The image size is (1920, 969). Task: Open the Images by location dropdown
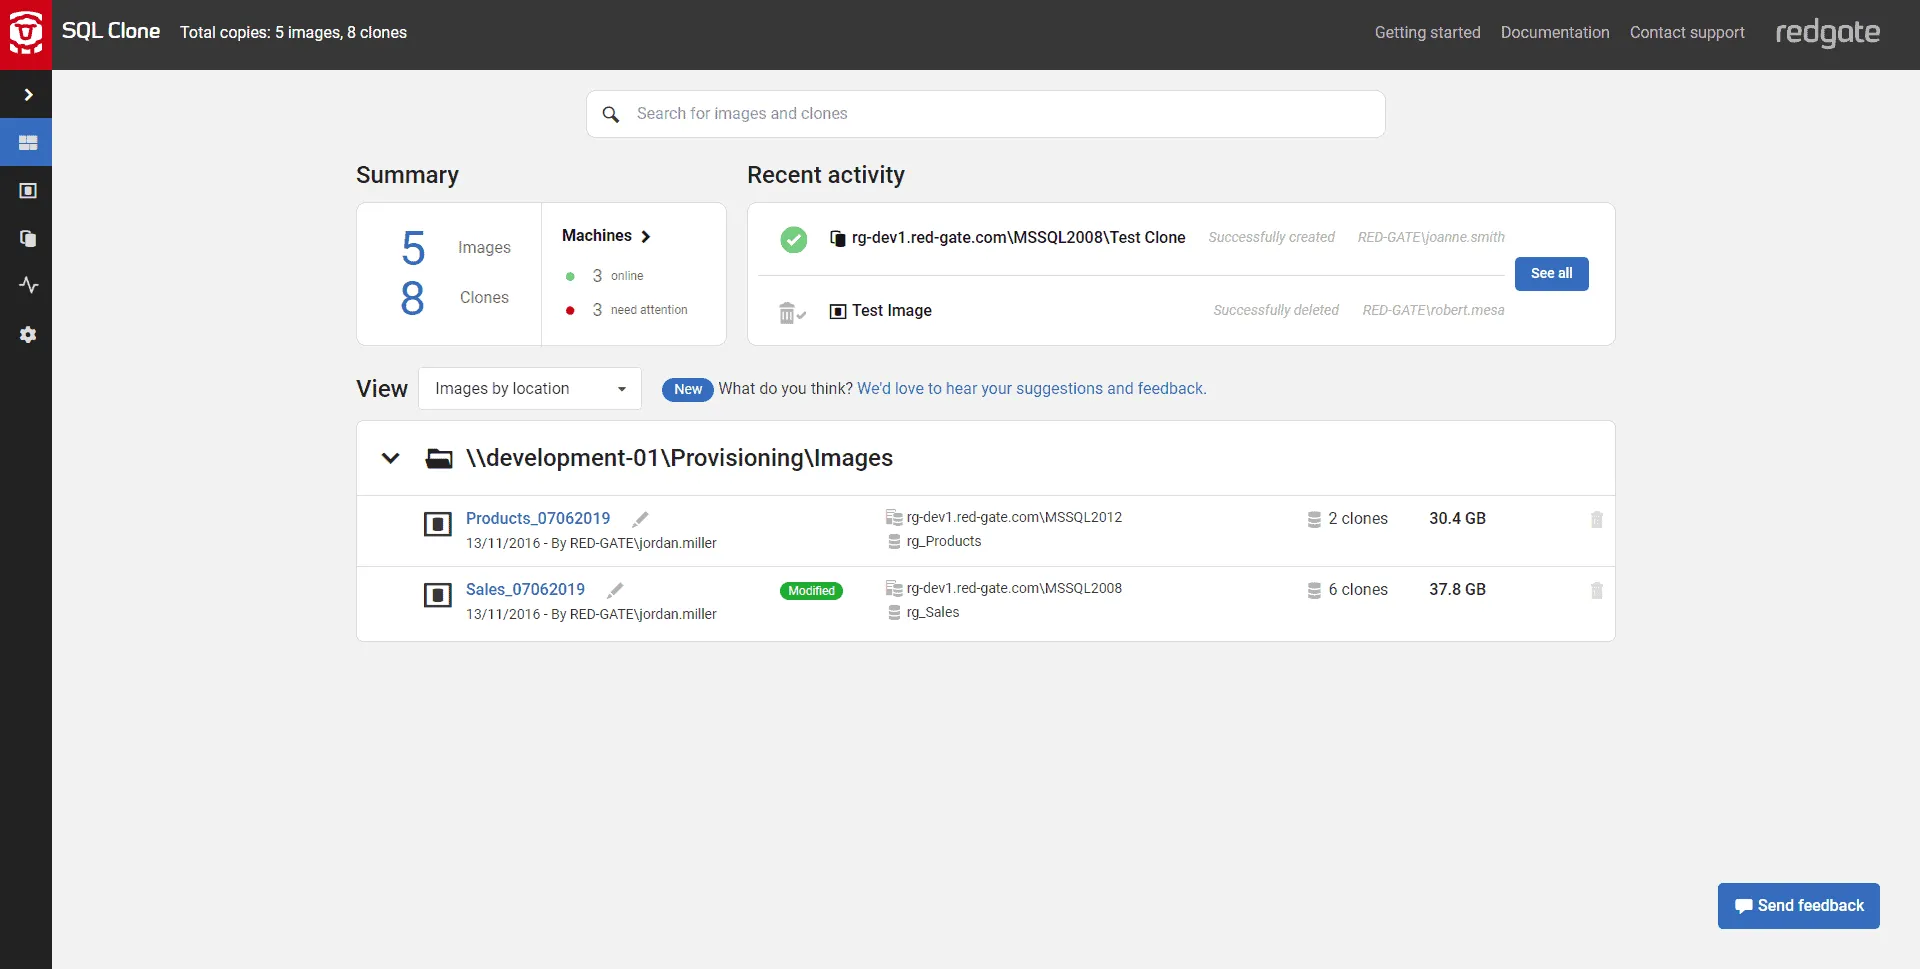529,388
